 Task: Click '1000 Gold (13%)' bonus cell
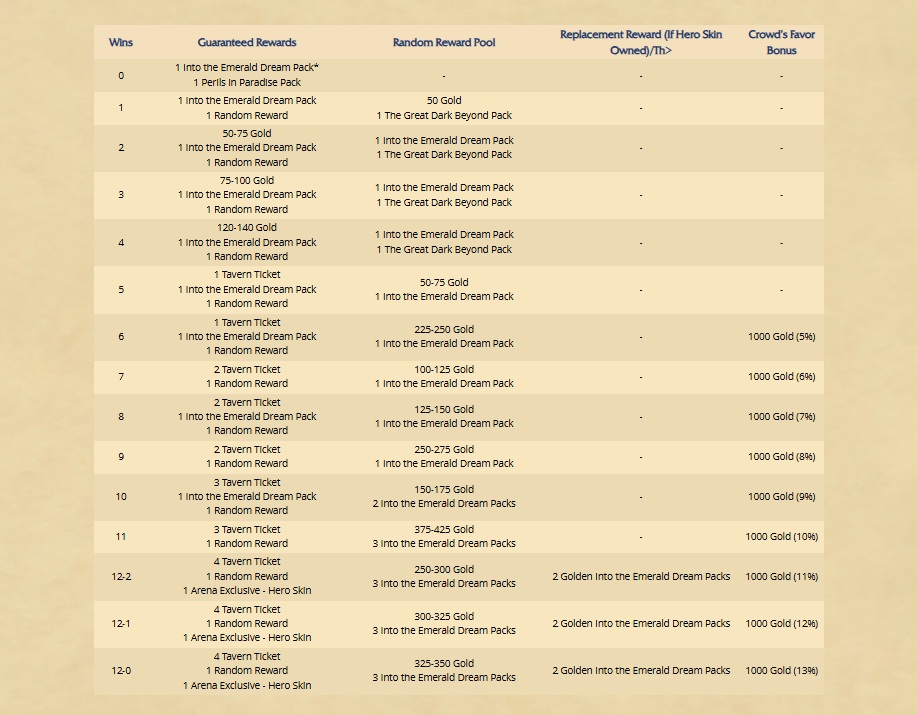781,670
